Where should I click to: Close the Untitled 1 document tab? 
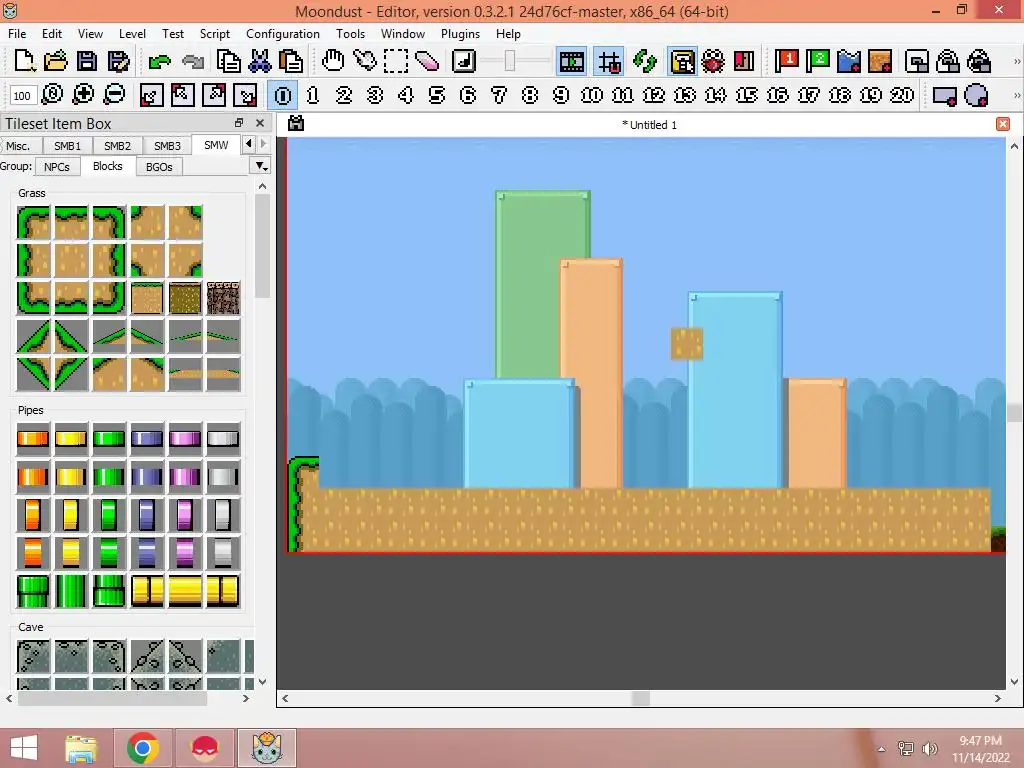[x=1003, y=124]
